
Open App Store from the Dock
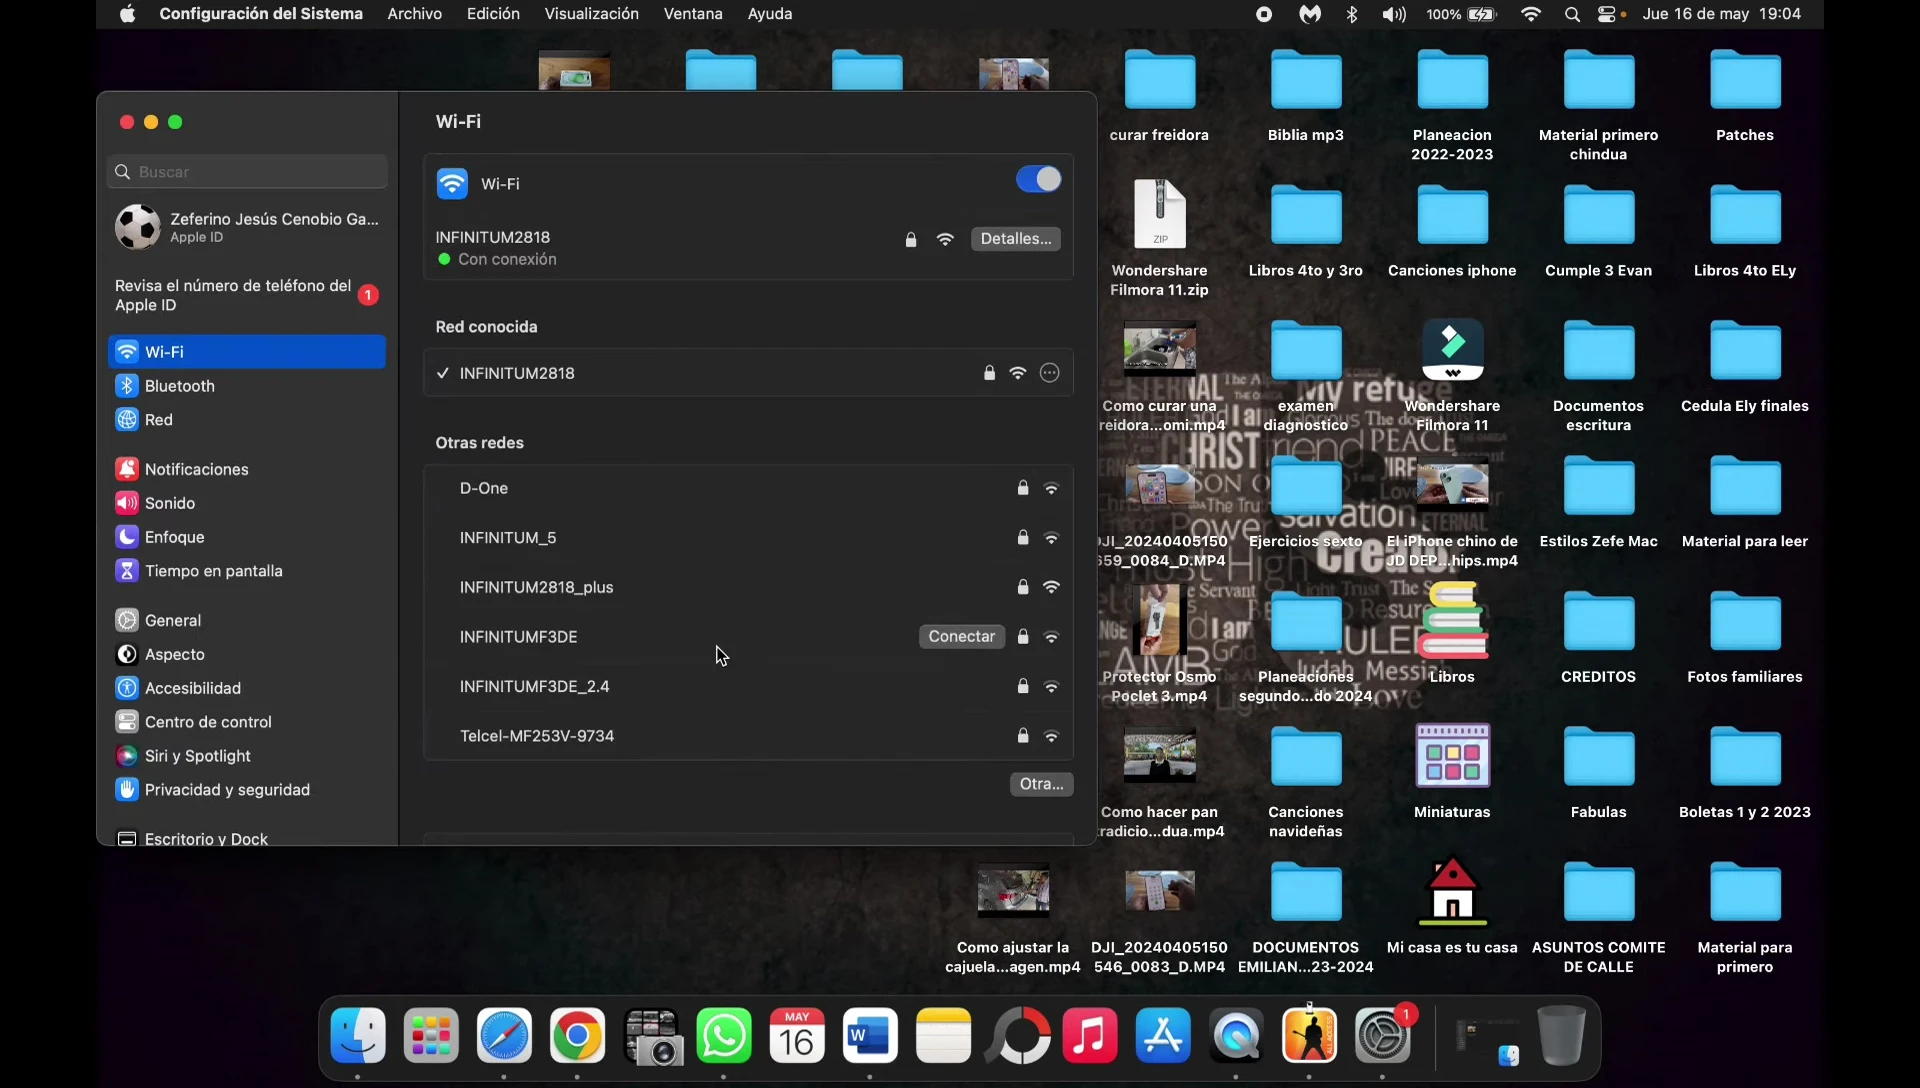pos(1163,1036)
